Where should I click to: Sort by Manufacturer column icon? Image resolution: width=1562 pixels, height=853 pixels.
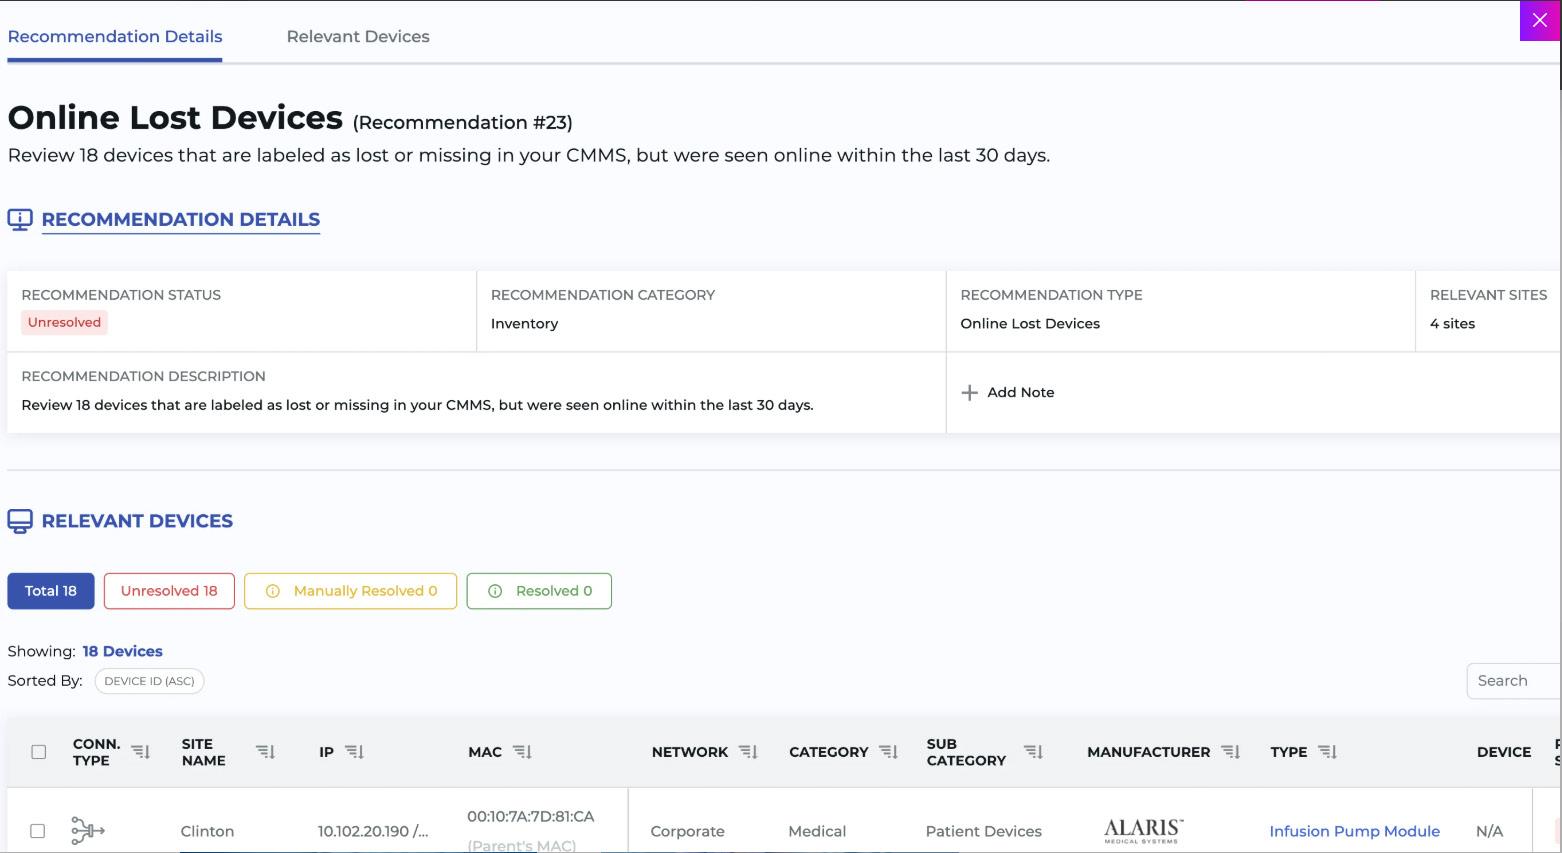click(x=1231, y=752)
